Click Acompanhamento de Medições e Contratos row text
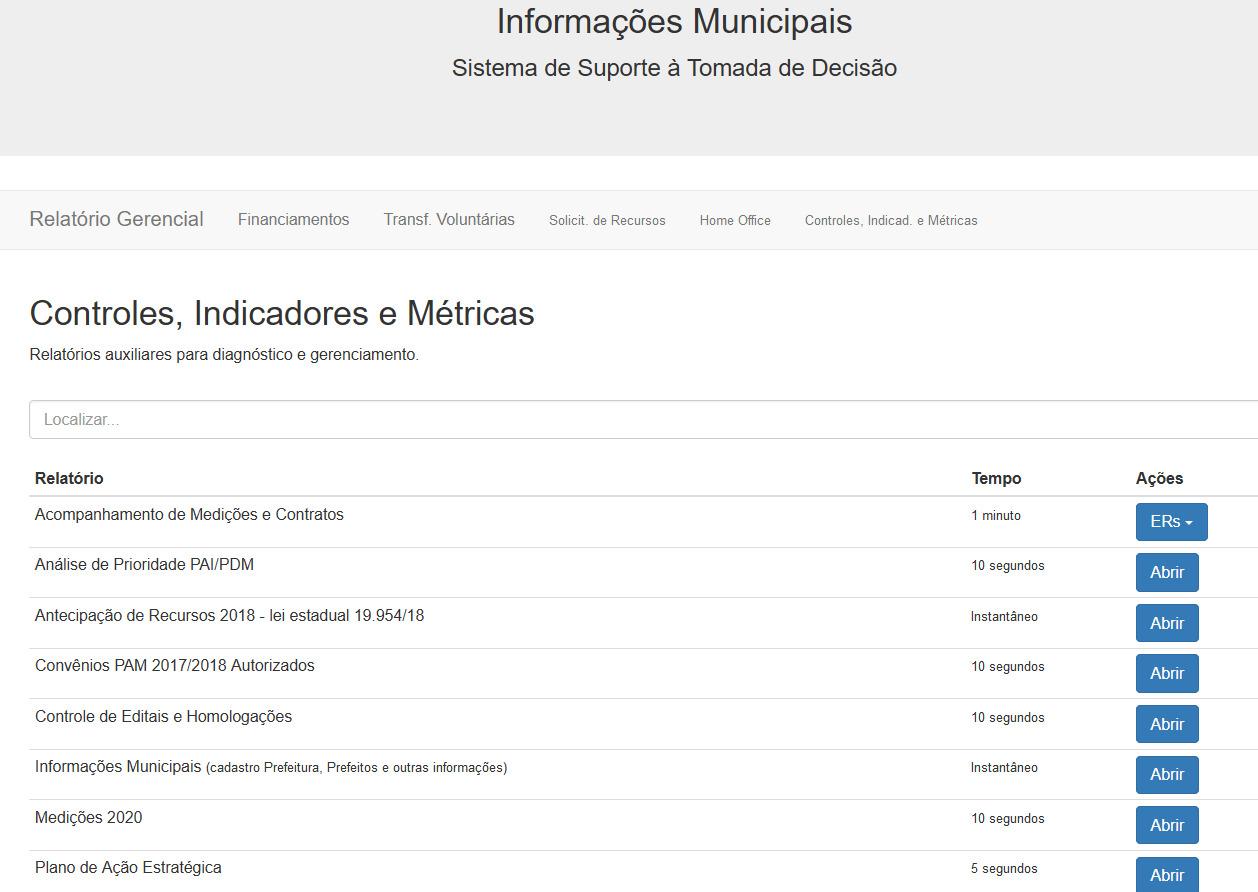 point(189,514)
